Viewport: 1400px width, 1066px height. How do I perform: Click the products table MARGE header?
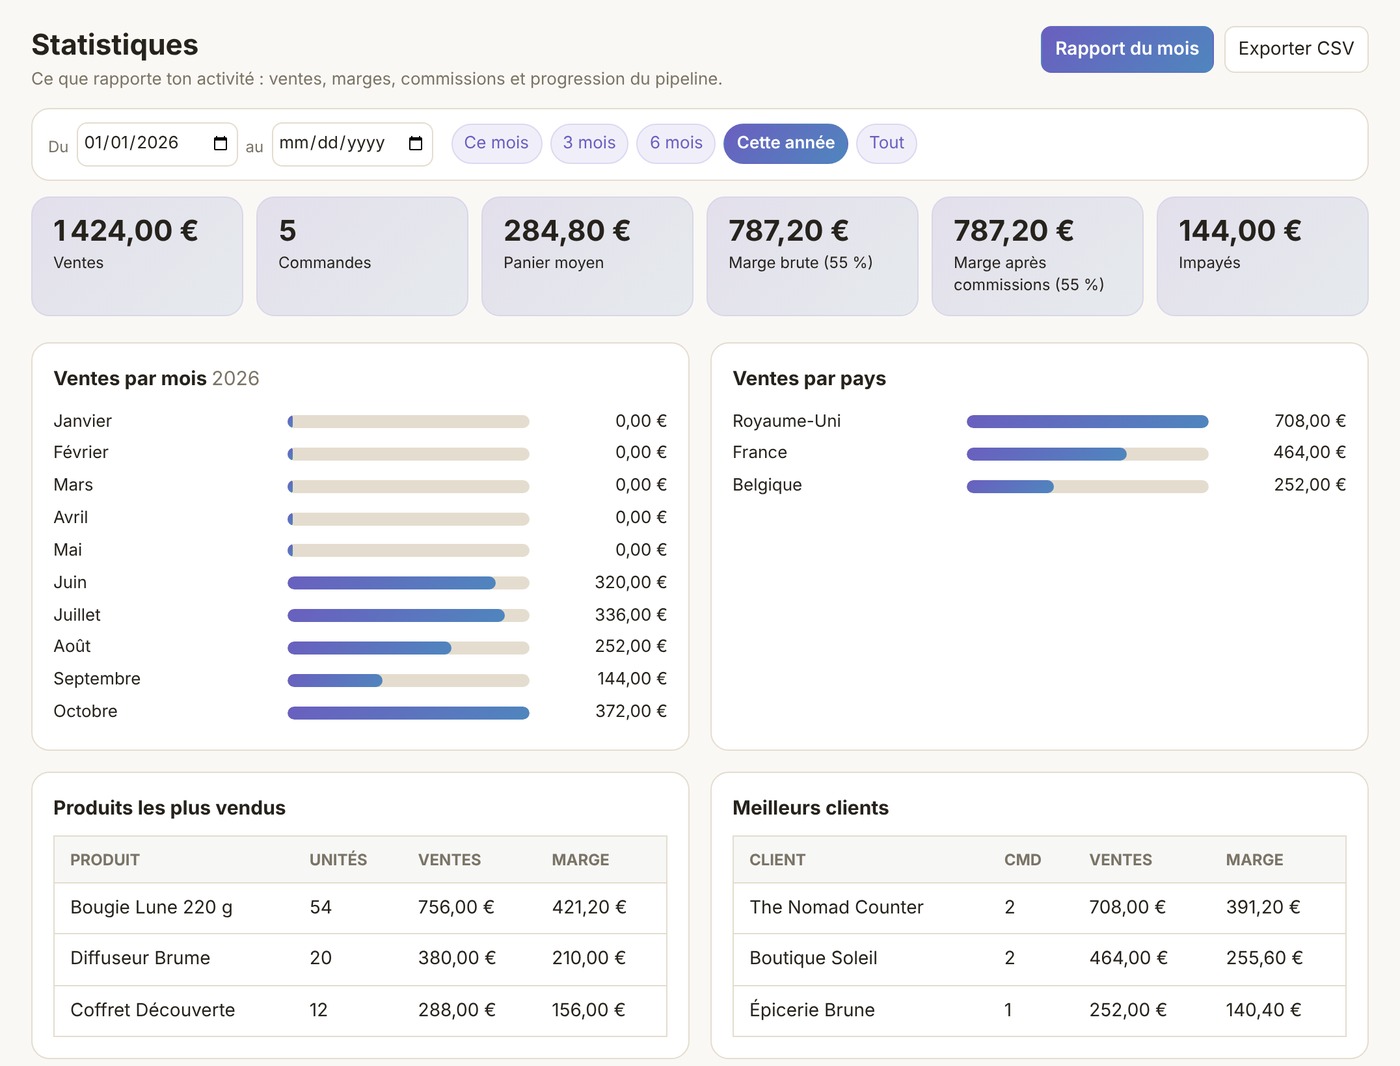click(x=580, y=860)
